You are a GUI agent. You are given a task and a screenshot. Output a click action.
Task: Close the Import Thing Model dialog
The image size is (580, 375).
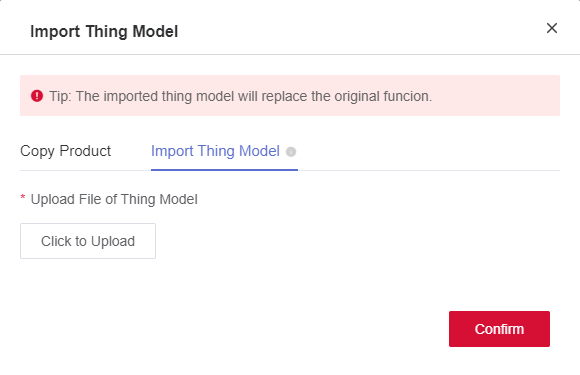tap(552, 28)
